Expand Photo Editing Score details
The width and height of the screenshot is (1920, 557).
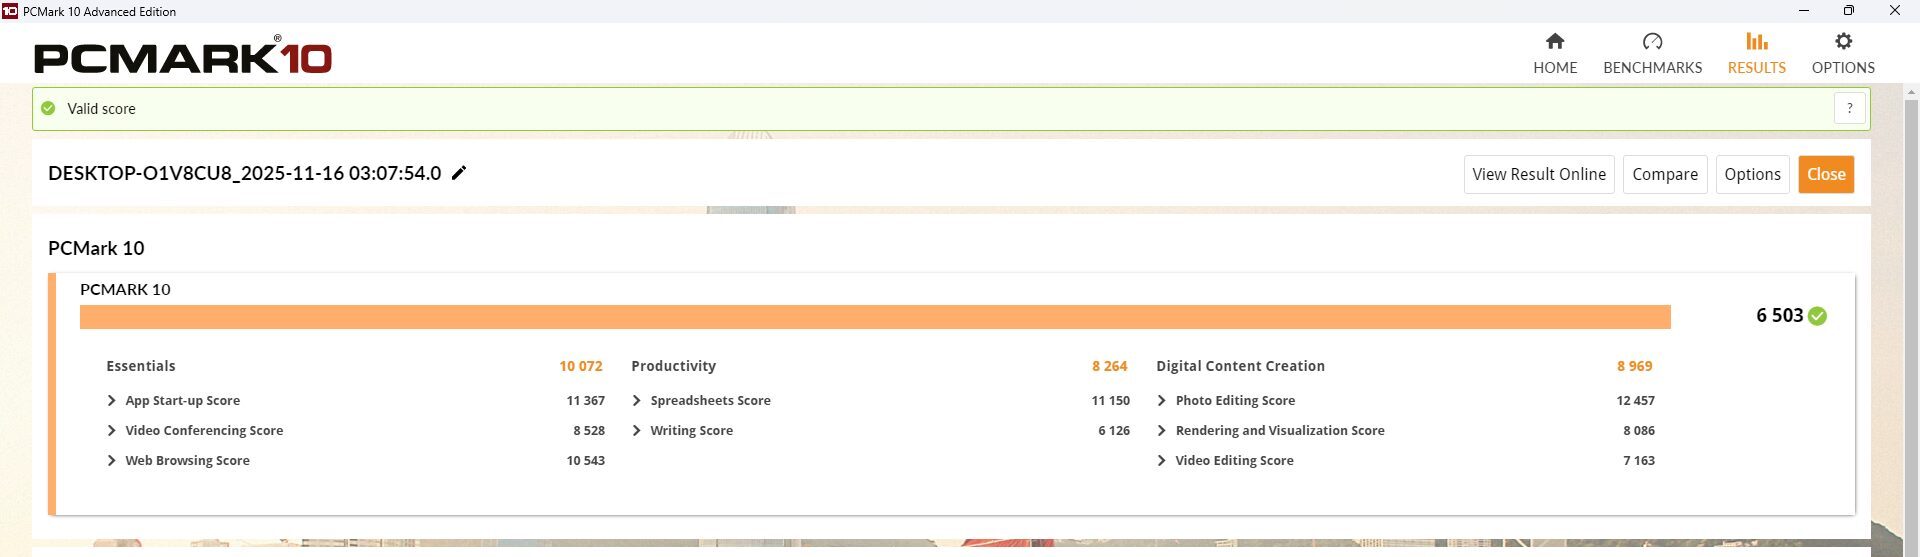click(x=1161, y=401)
